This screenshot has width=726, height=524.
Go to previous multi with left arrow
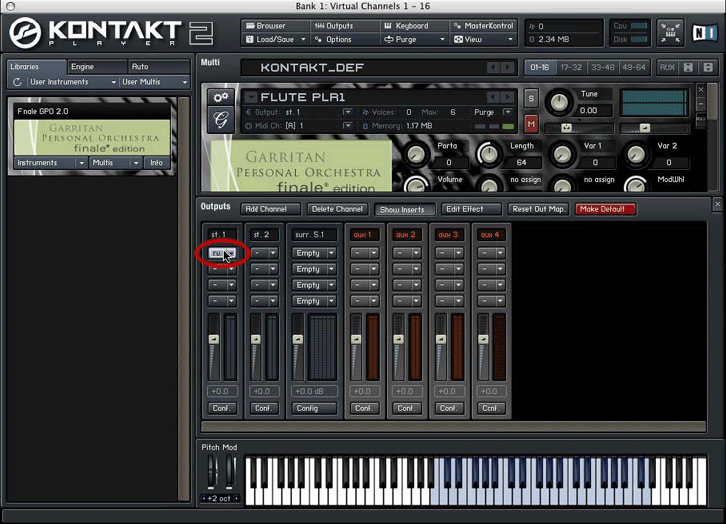point(493,68)
